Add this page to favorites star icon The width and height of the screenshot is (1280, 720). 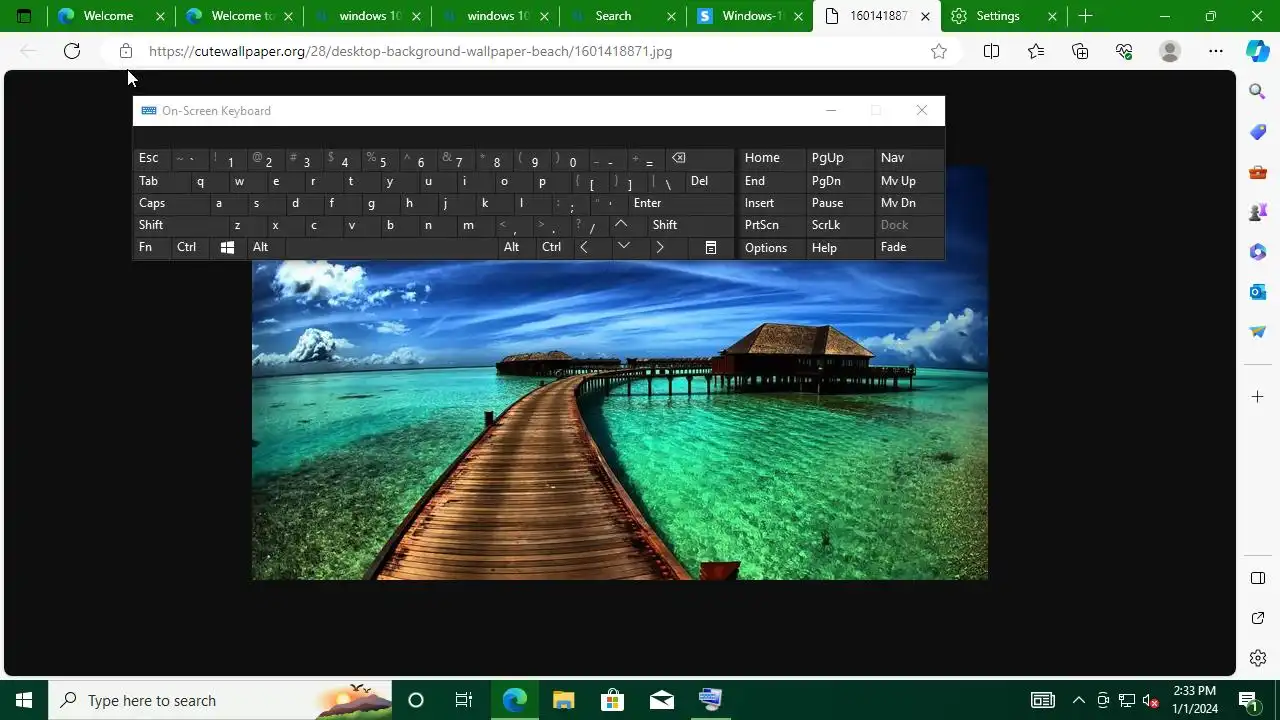(938, 51)
